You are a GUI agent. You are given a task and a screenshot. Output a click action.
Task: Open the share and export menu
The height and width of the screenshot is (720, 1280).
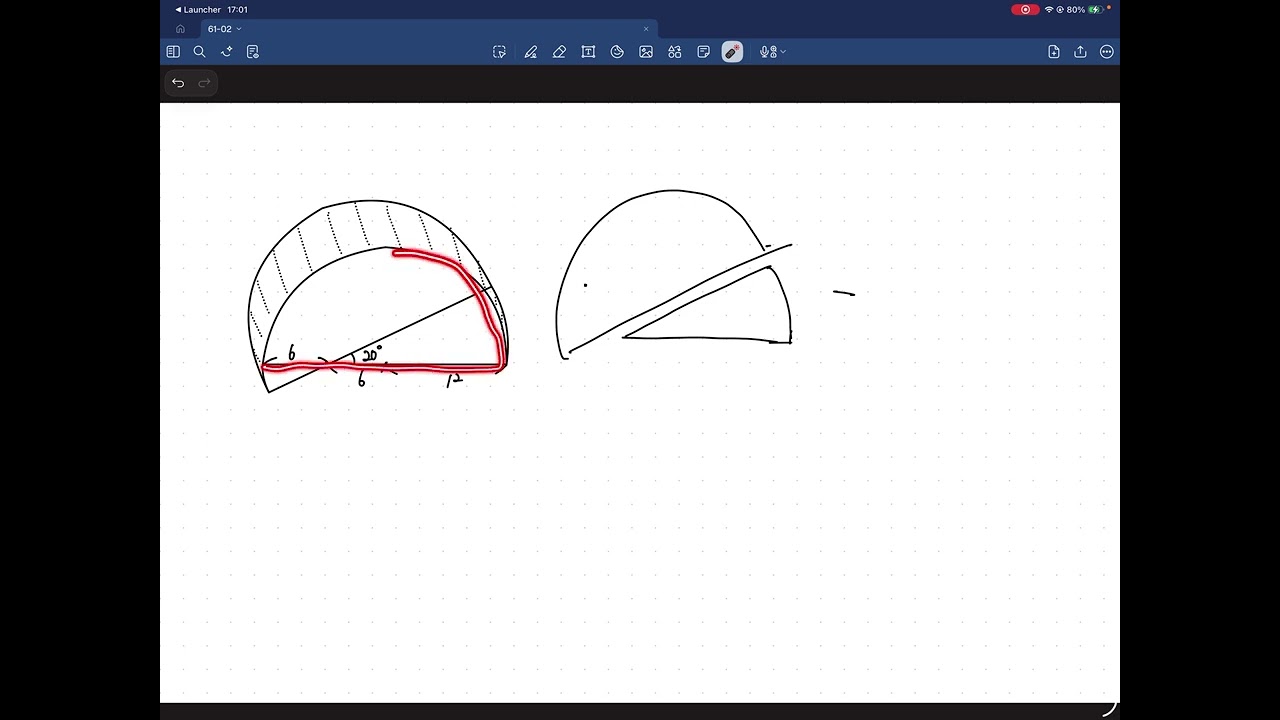click(x=1080, y=52)
